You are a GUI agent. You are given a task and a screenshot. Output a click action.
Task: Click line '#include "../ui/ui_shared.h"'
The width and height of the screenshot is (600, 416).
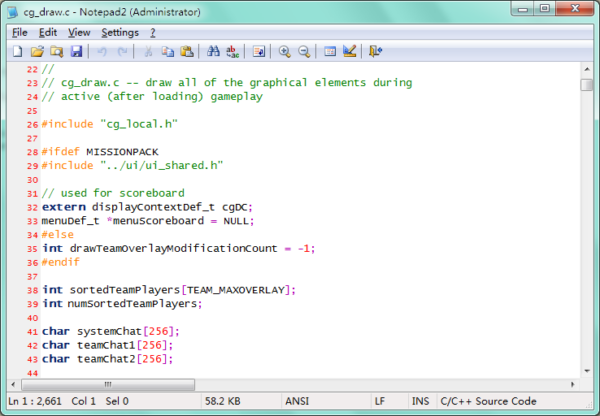tap(132, 166)
